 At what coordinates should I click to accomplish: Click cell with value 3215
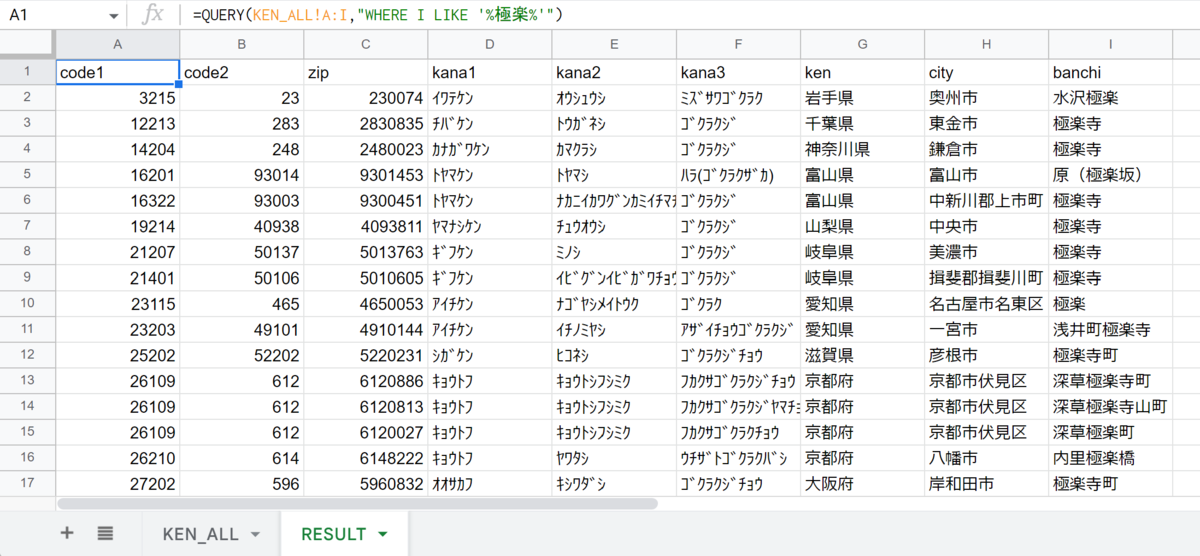point(118,98)
